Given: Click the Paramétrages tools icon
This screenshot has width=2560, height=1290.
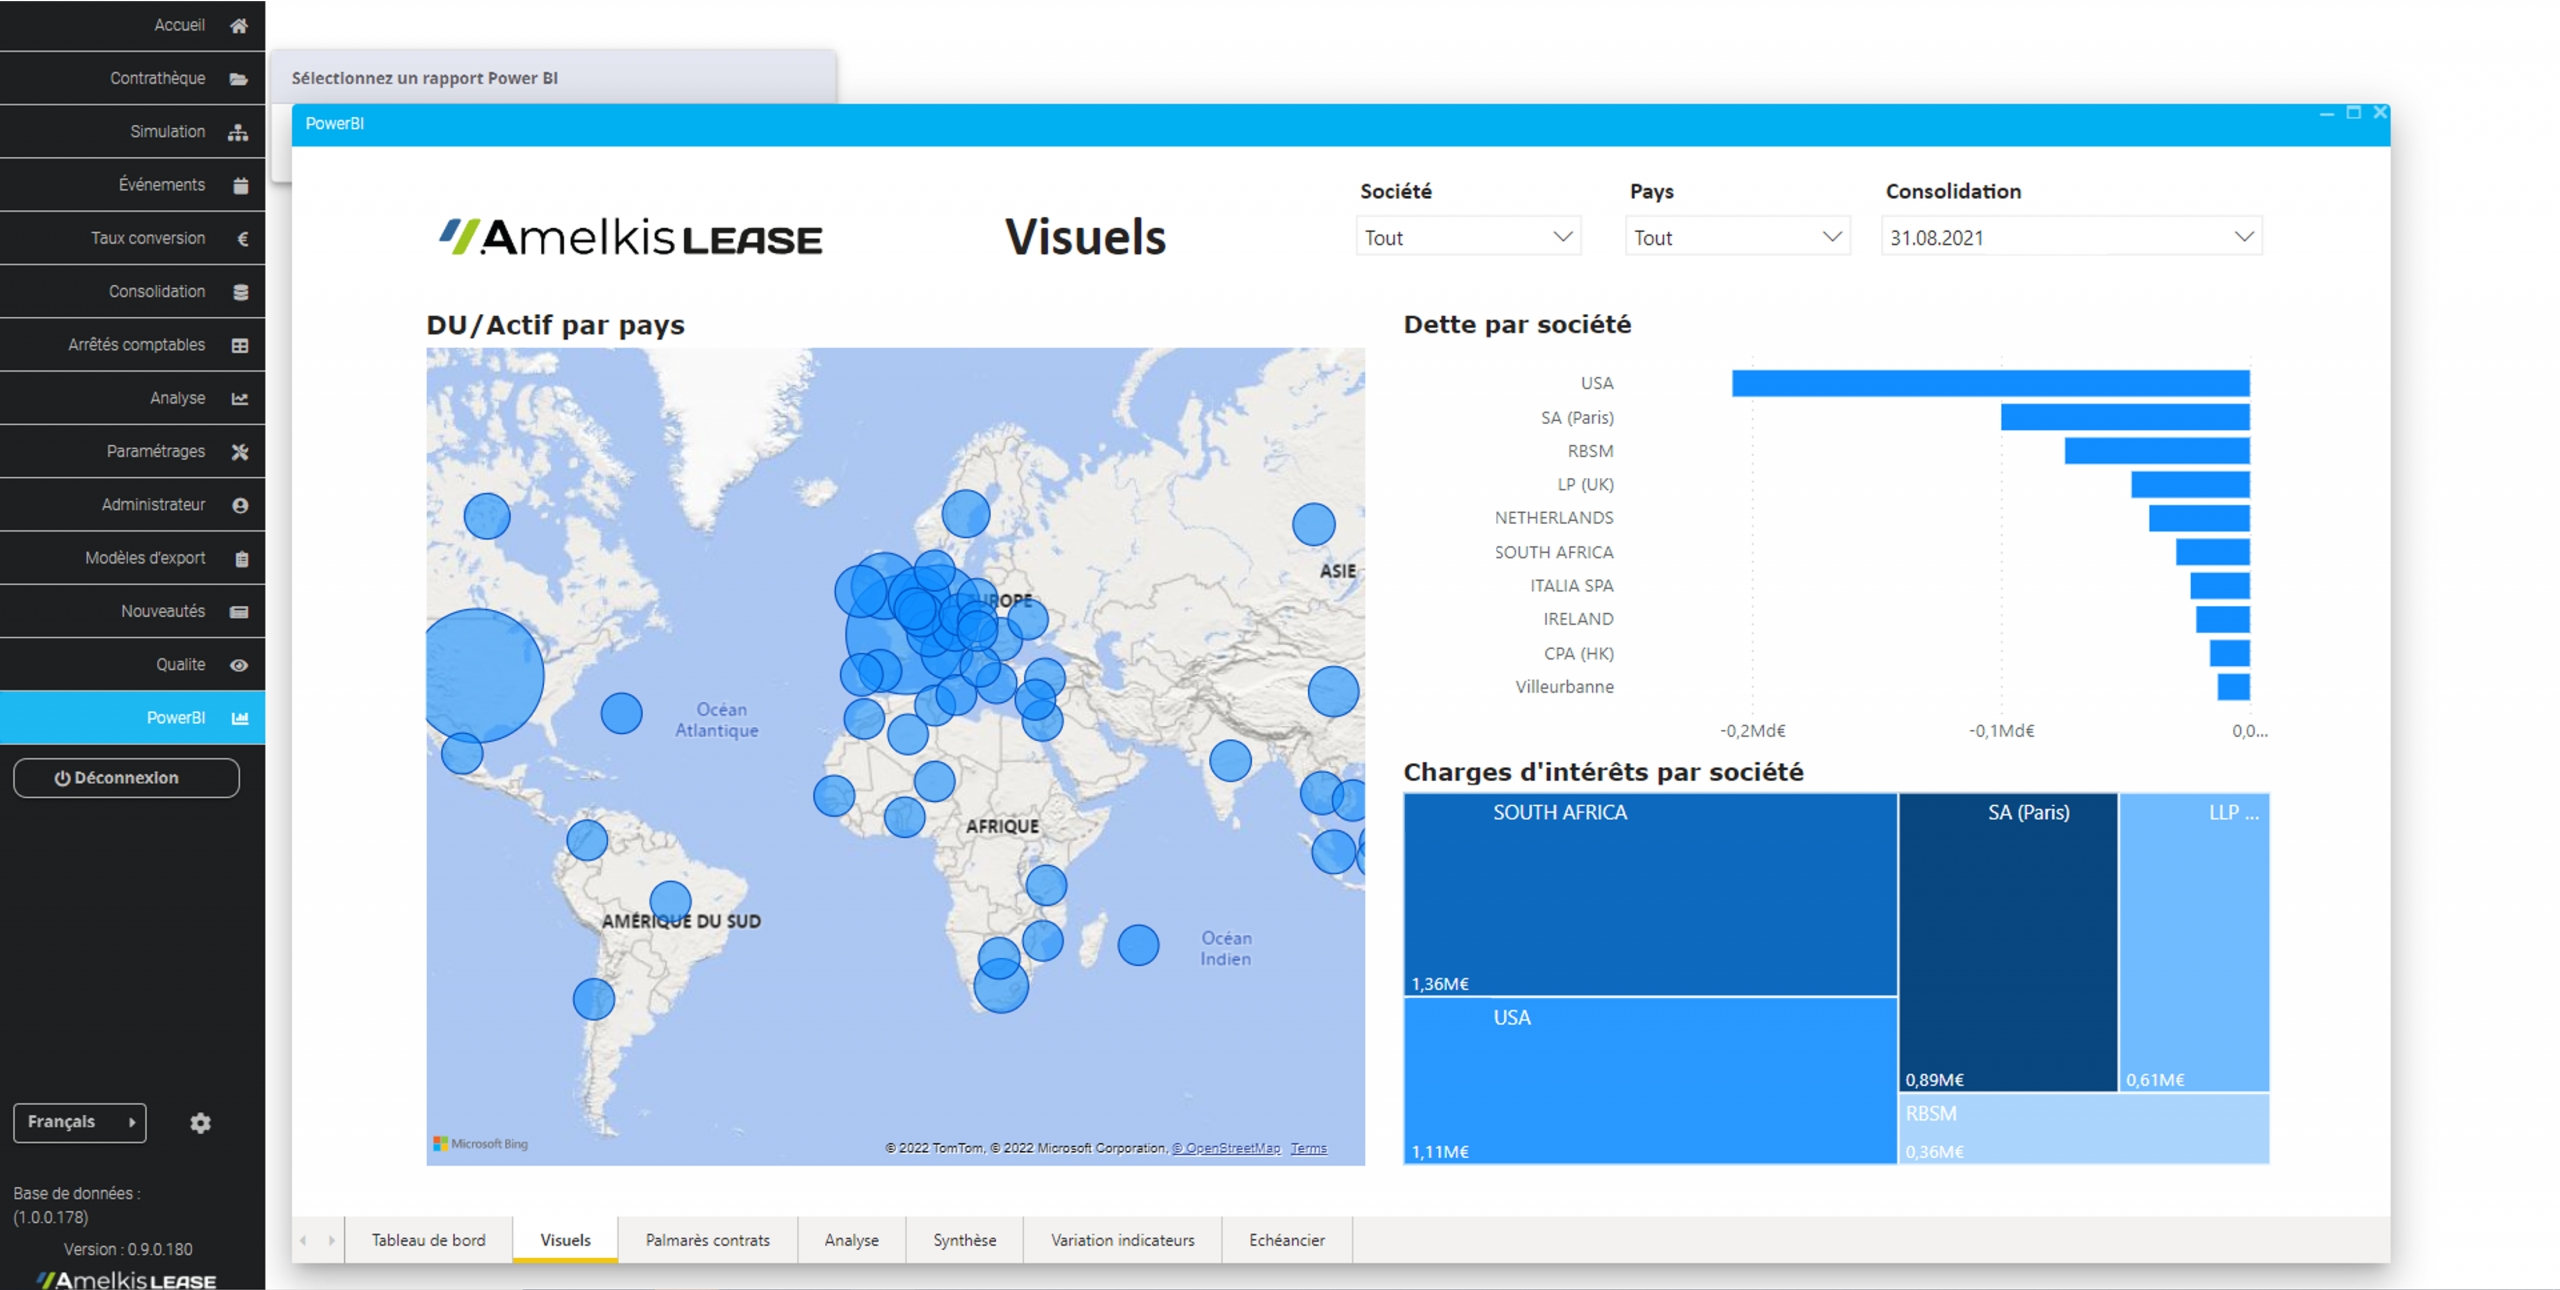Looking at the screenshot, I should point(240,452).
